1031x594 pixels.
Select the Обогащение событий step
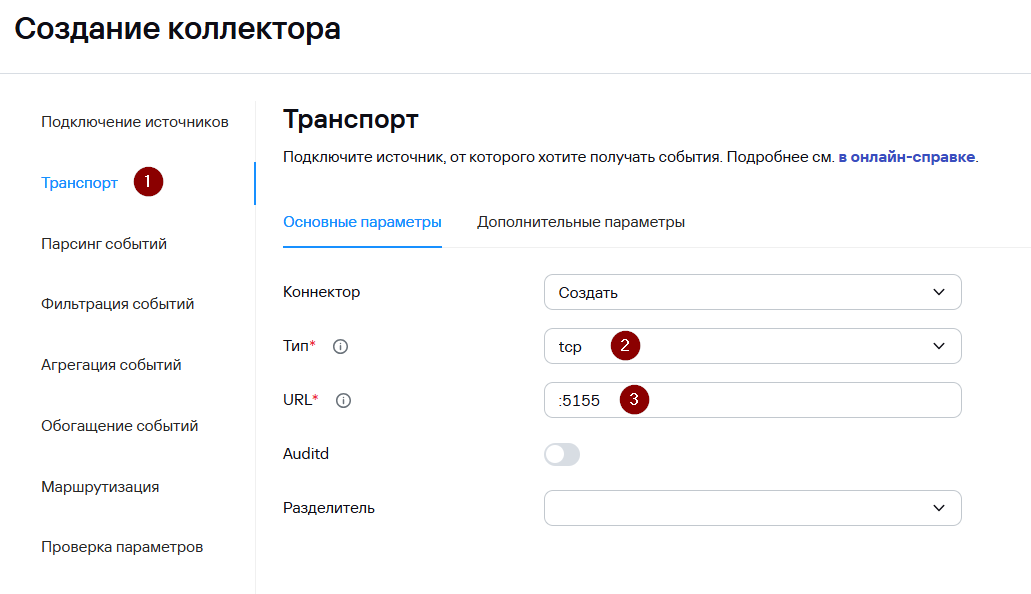tap(119, 426)
